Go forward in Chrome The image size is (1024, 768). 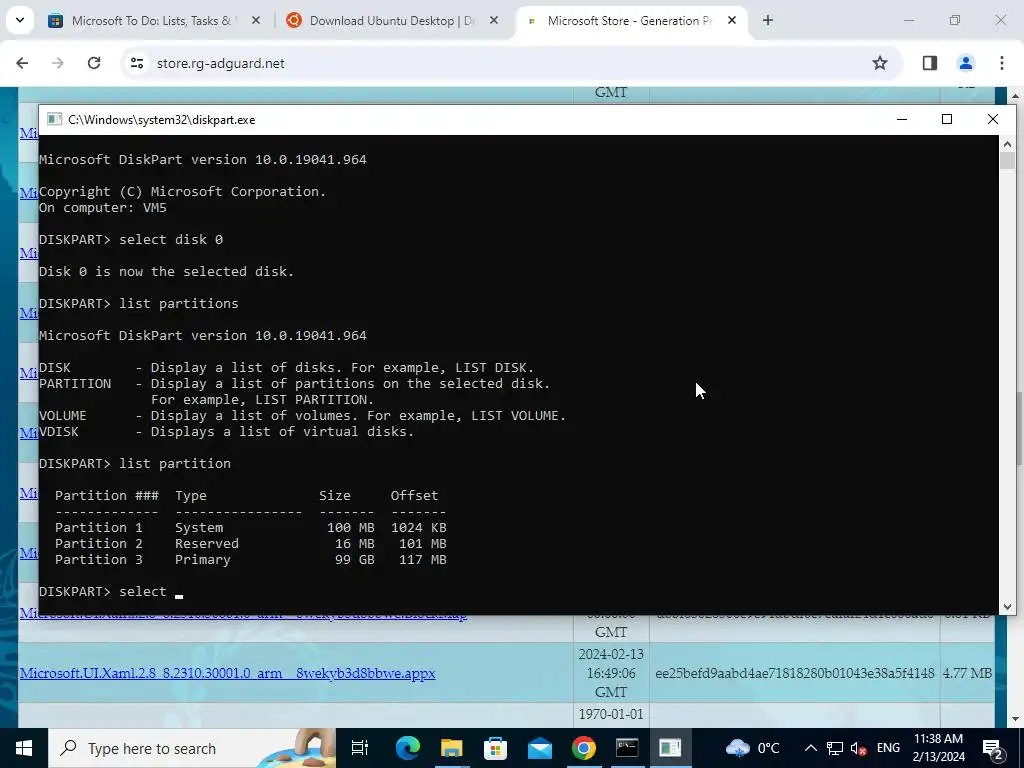(x=58, y=63)
